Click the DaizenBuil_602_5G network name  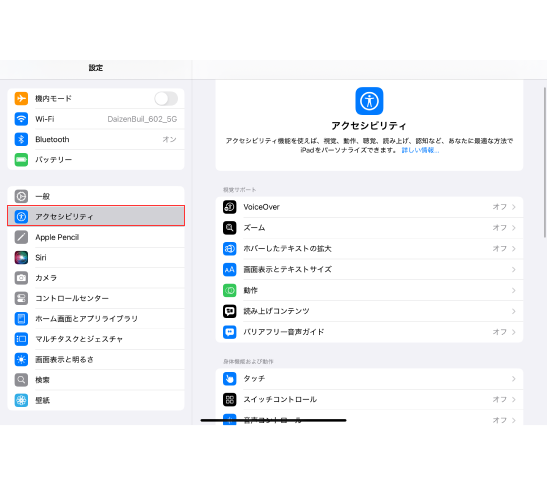coord(142,119)
